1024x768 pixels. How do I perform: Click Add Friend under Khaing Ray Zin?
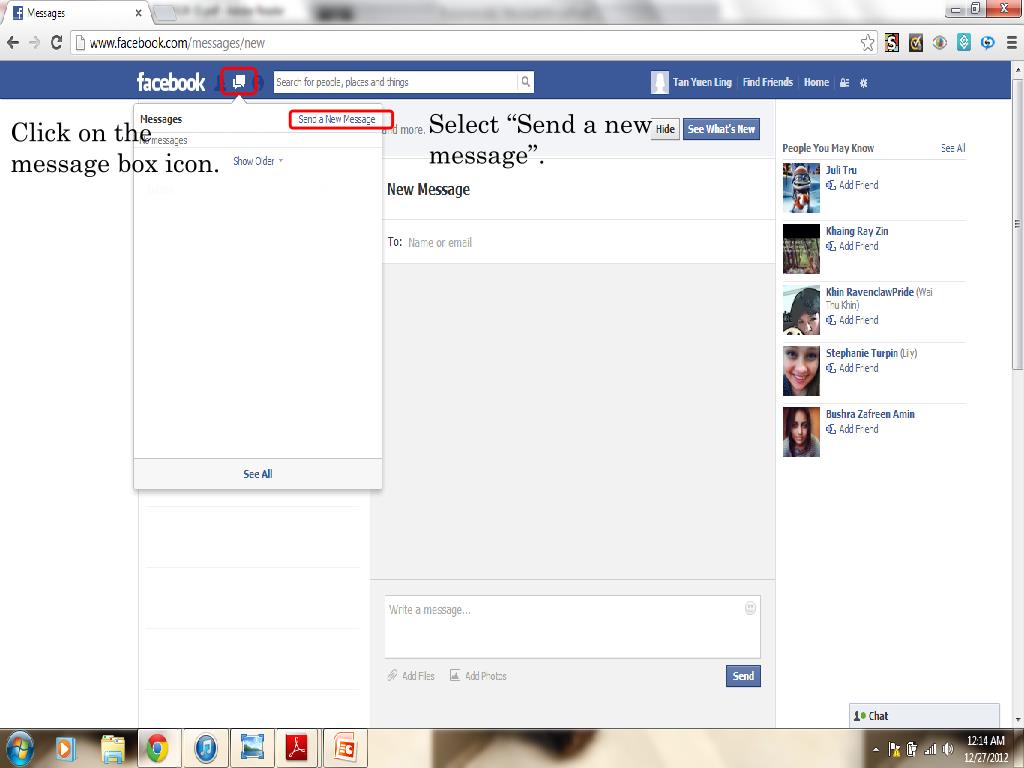pos(852,246)
